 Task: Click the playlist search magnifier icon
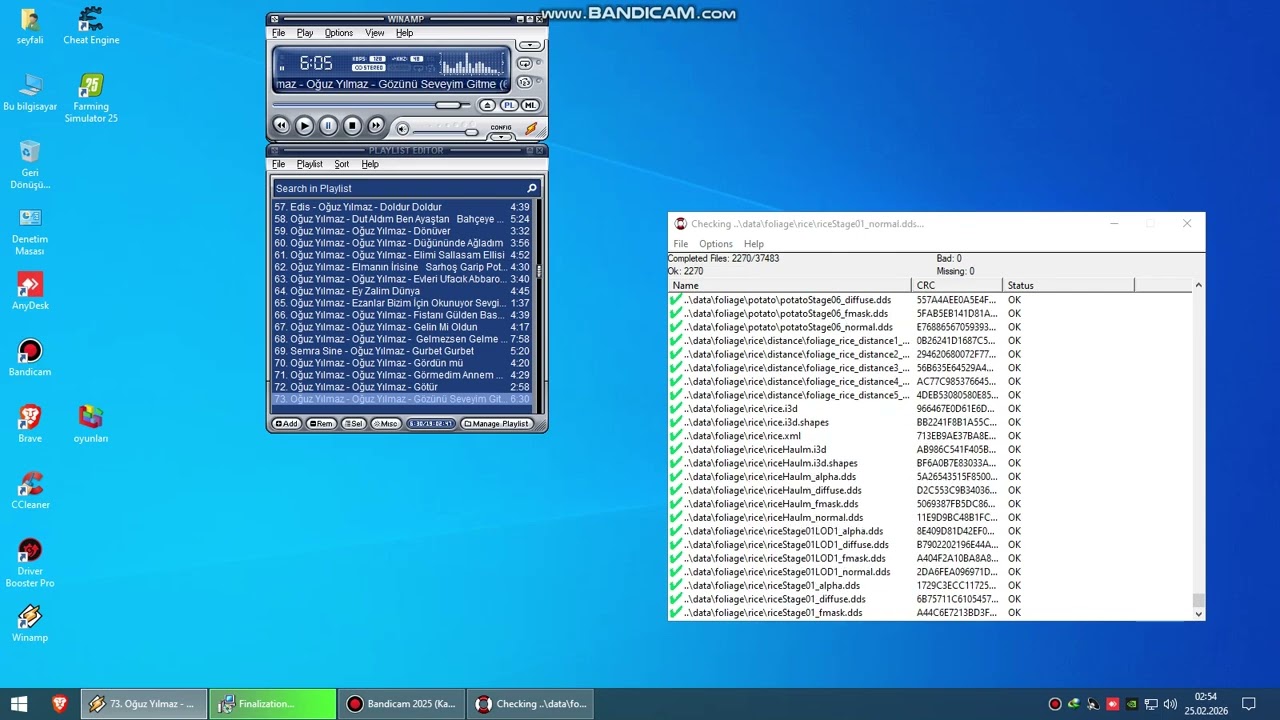(532, 188)
